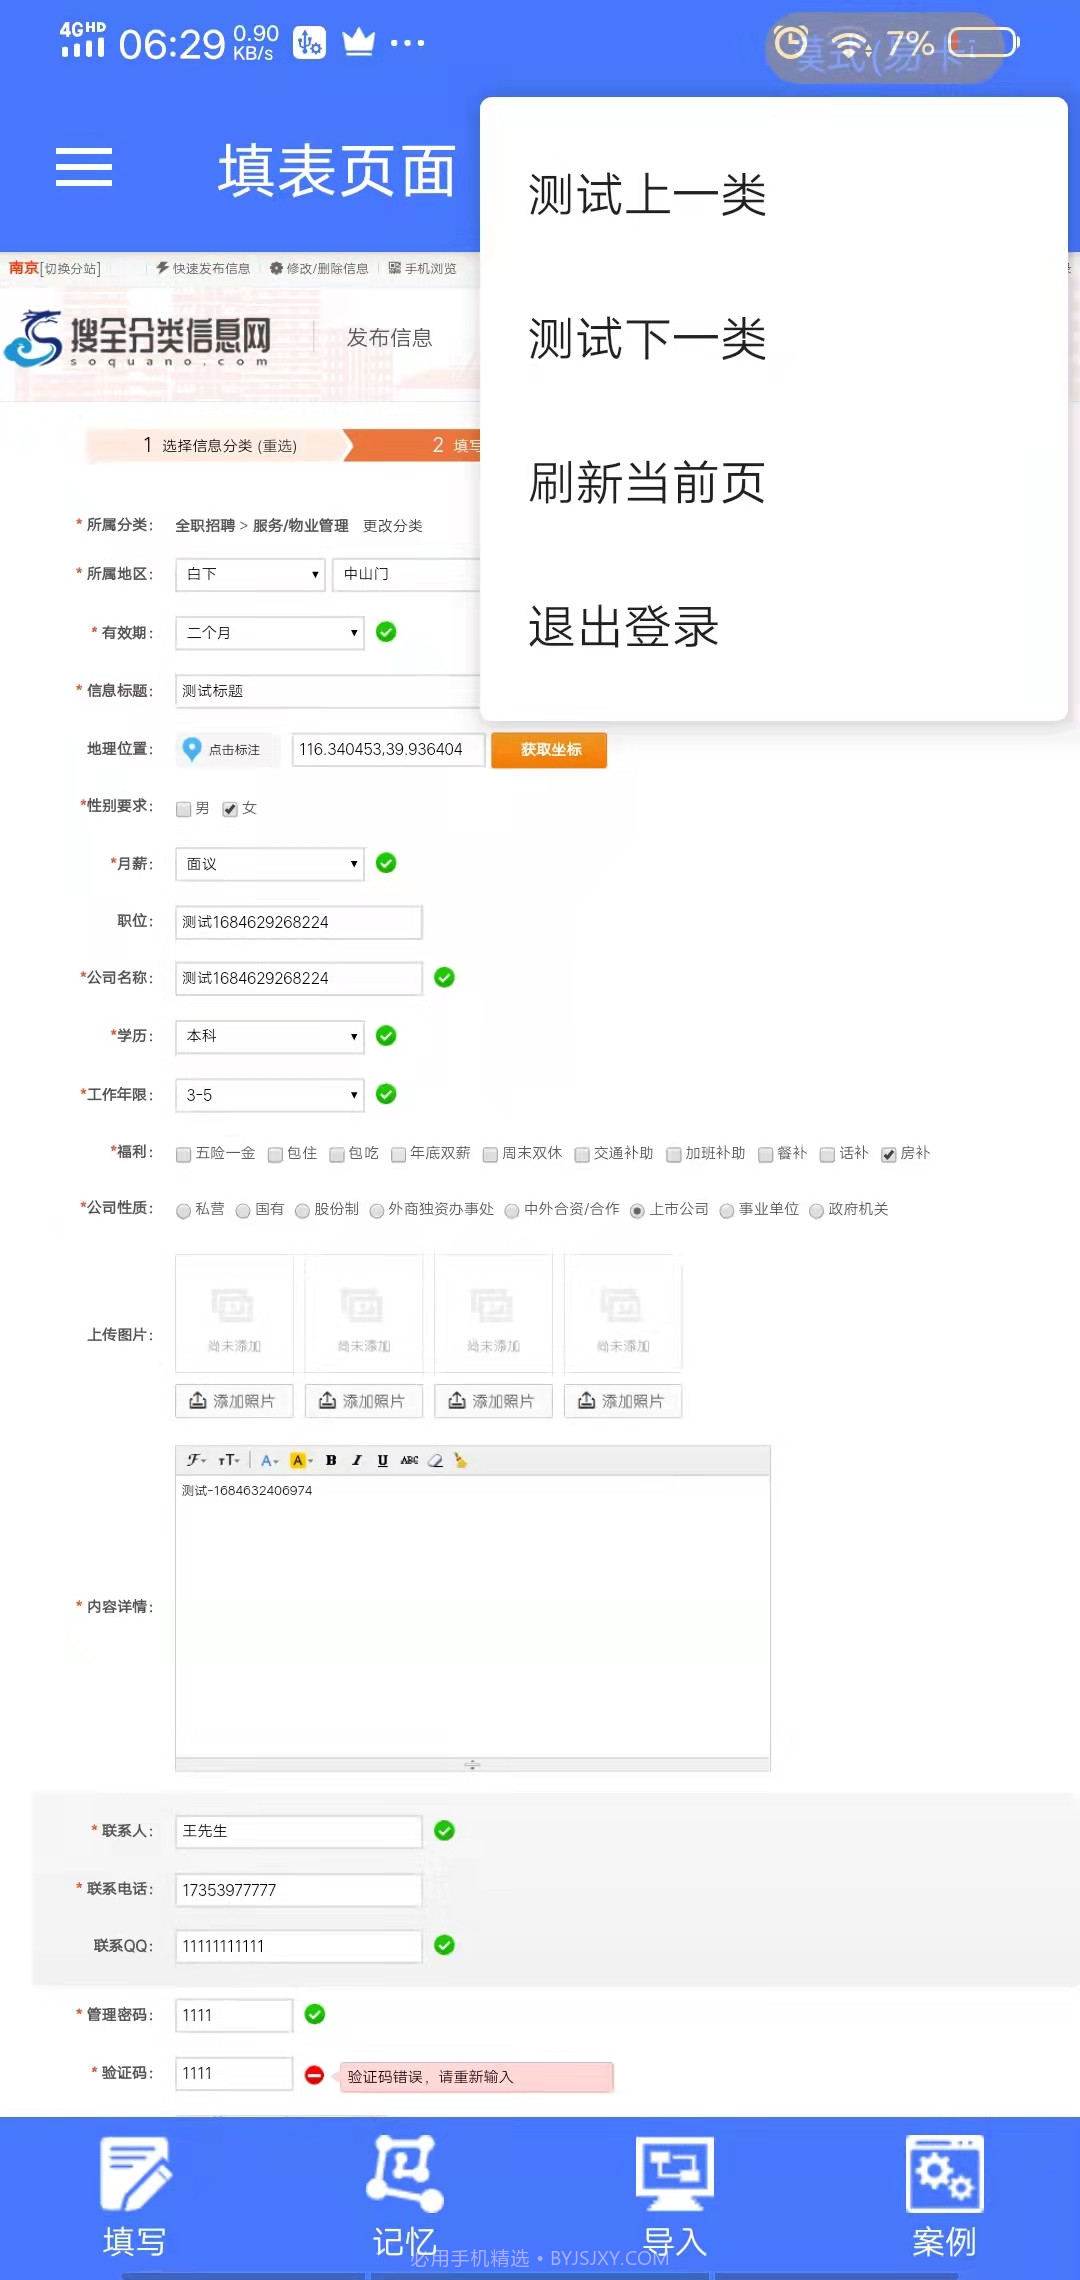Image resolution: width=1080 pixels, height=2280 pixels.
Task: Select the 国有 company type radio
Action: (x=243, y=1211)
